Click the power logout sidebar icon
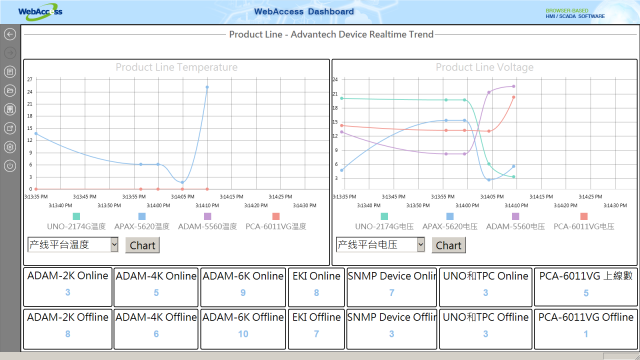Screen dimensions: 640x360 [10, 166]
